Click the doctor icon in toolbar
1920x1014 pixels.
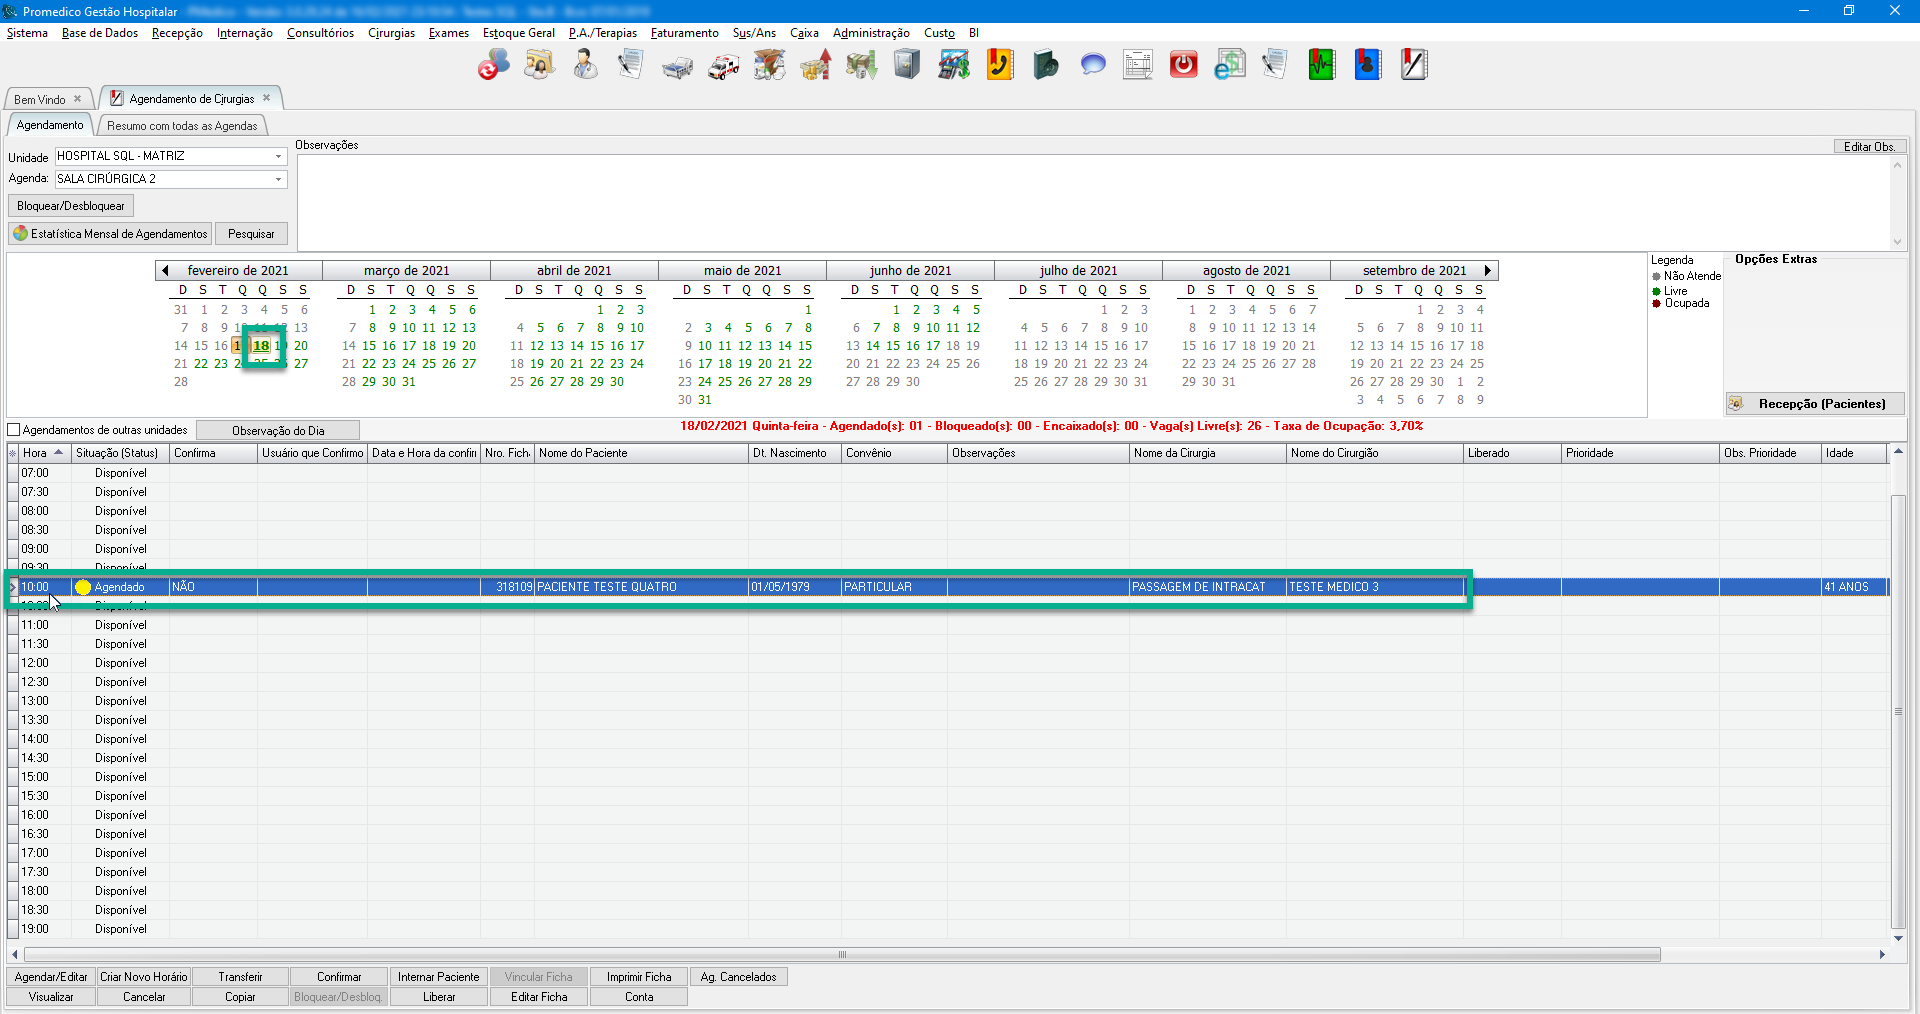click(585, 66)
